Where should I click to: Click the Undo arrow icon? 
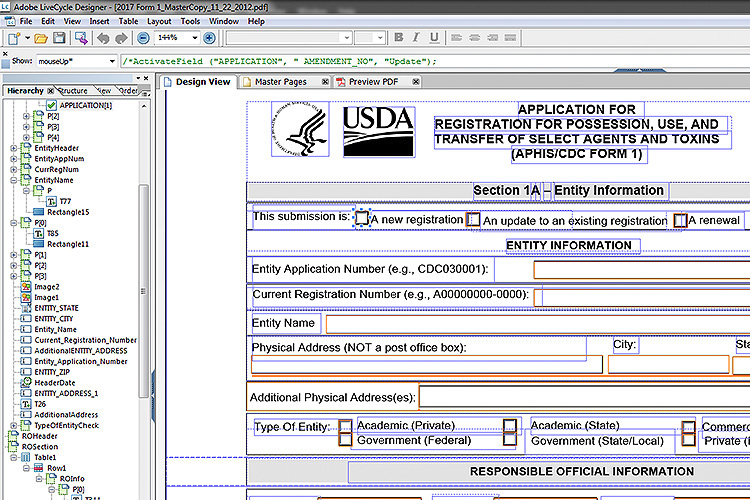coord(102,38)
